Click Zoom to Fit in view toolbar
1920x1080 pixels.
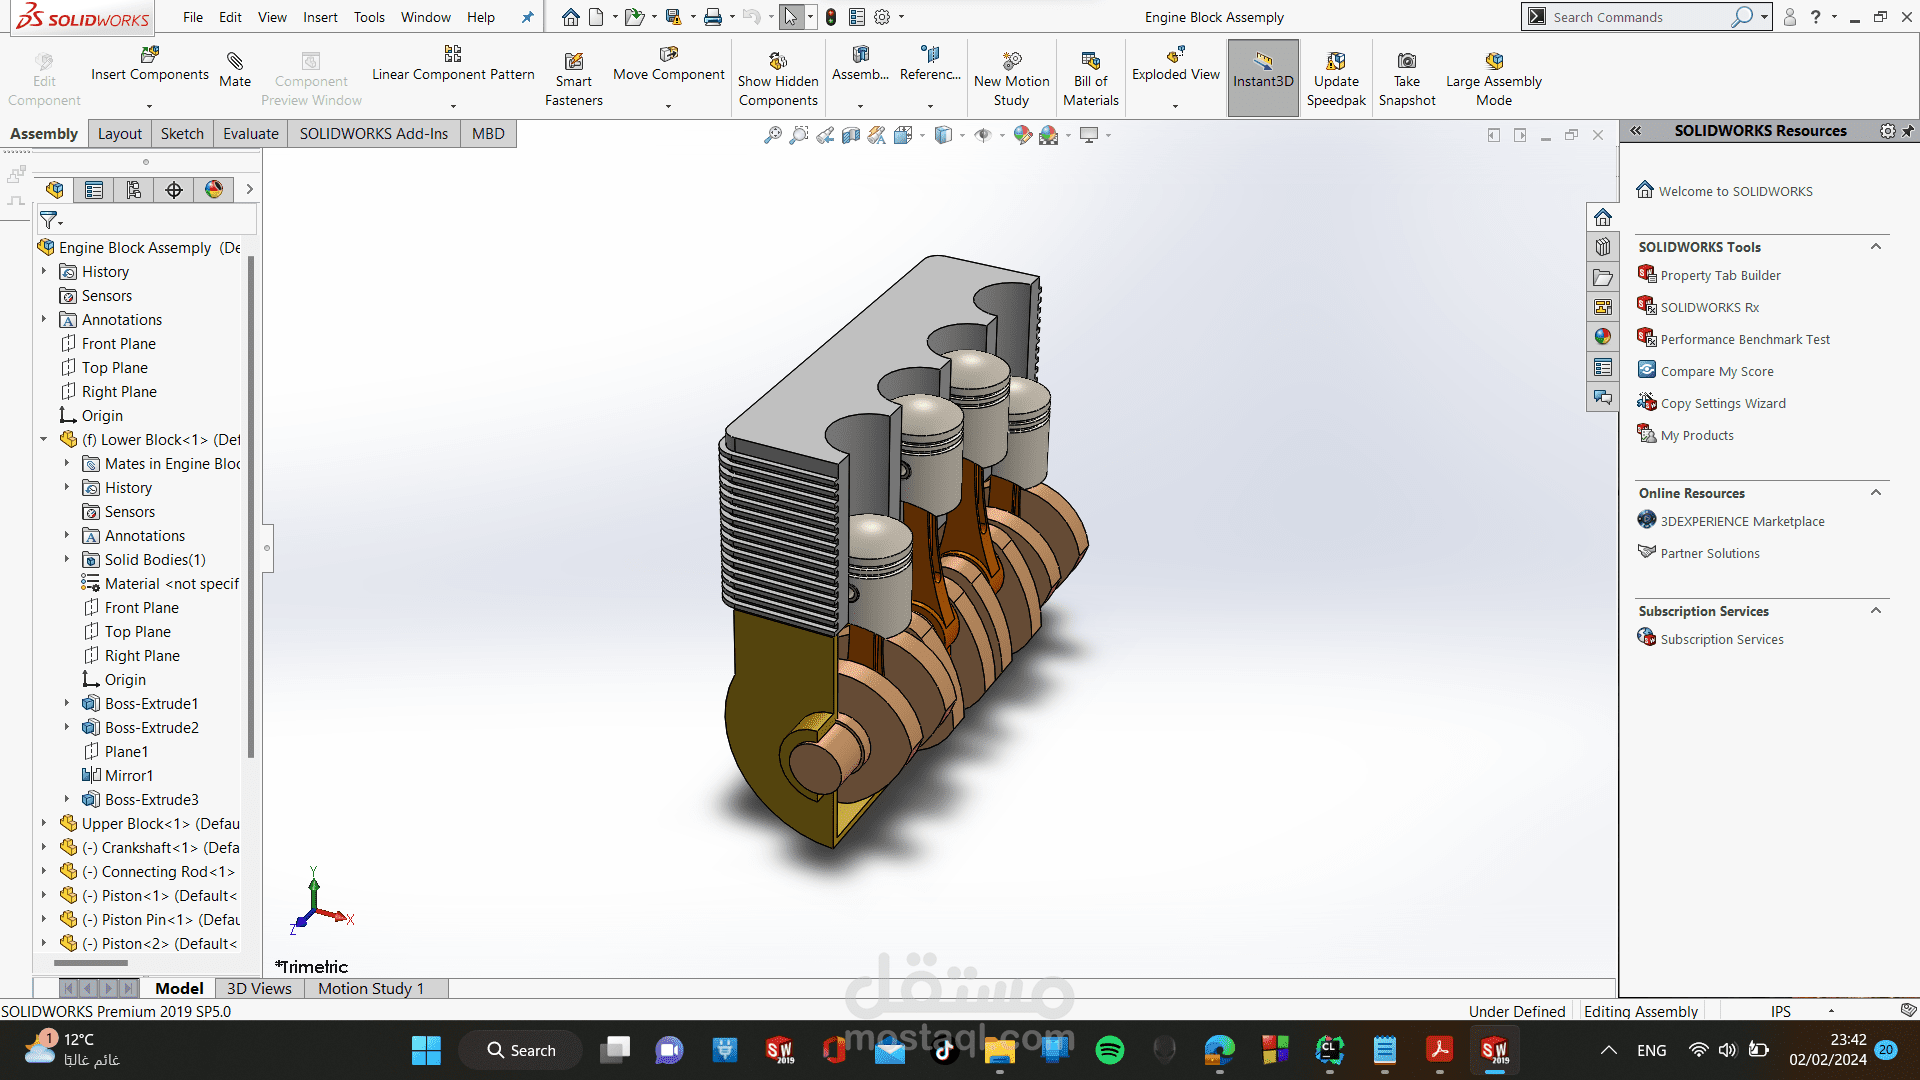point(773,135)
